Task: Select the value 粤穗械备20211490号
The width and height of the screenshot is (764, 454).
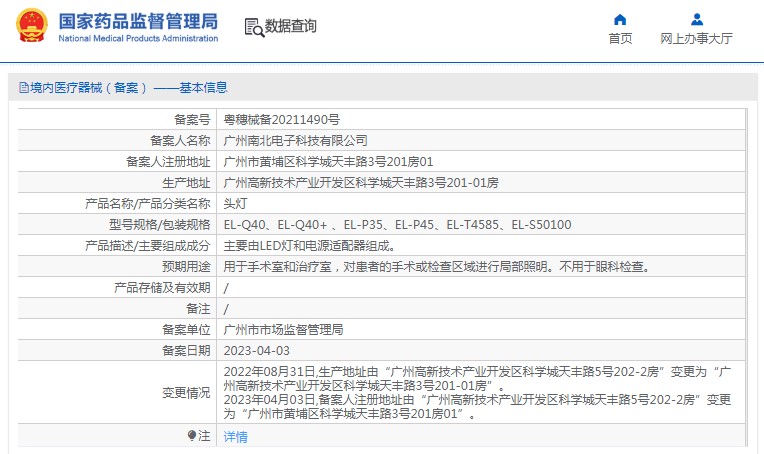Action: coord(282,119)
